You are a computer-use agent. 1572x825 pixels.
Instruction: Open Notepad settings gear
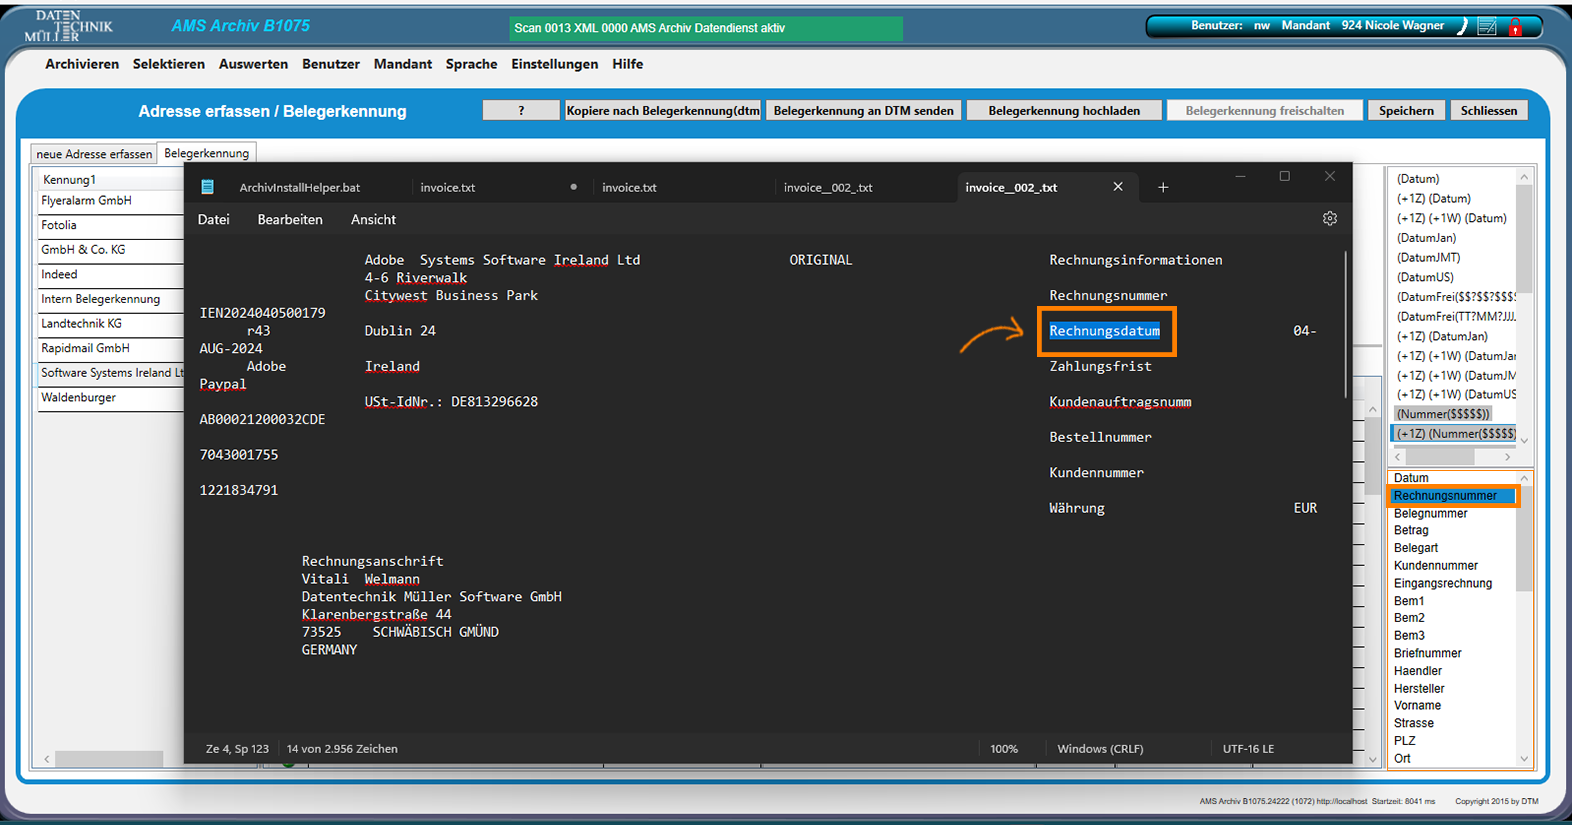[x=1329, y=219]
